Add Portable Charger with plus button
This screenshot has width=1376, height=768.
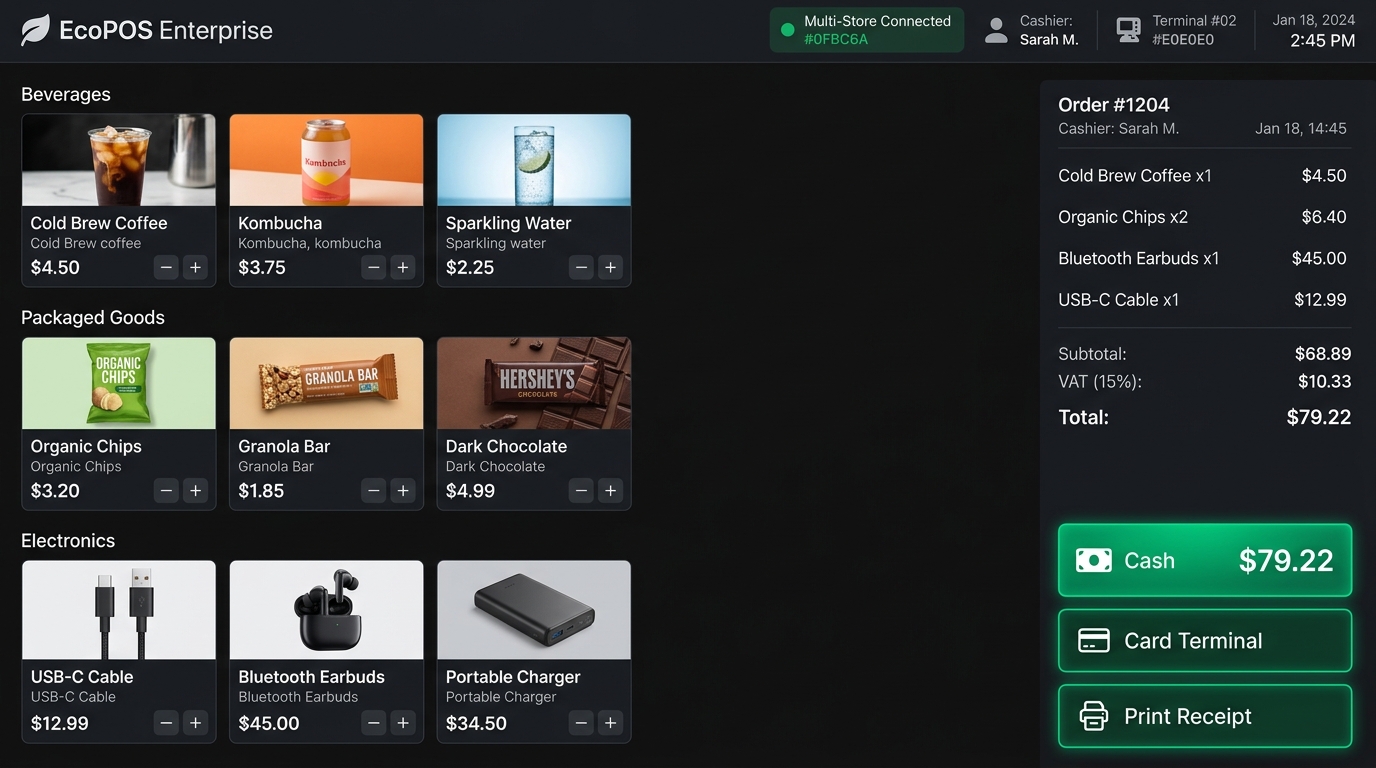(611, 722)
